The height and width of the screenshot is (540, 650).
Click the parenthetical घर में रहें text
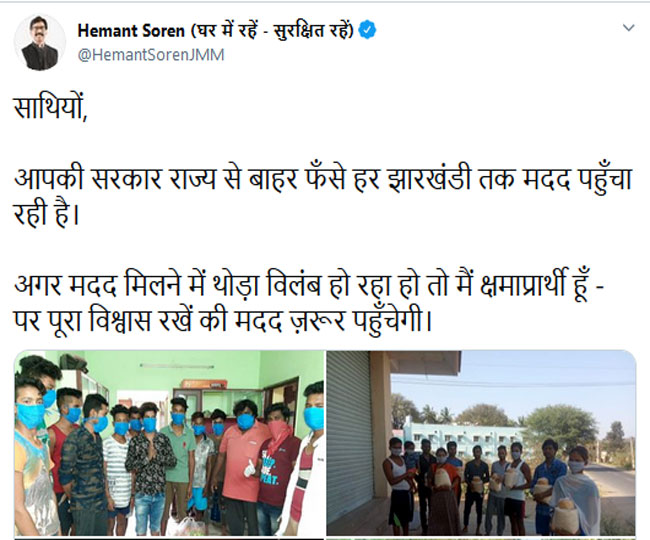(272, 31)
